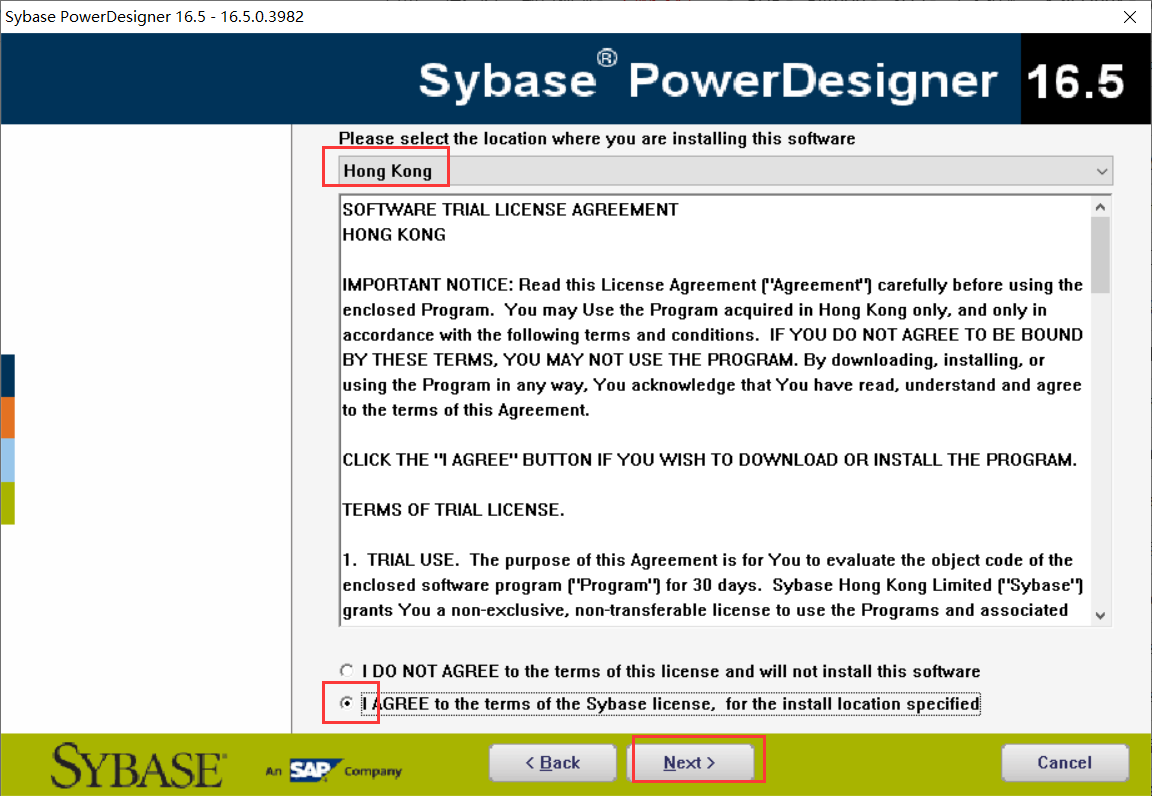Click the scroll-up arrow of the license text
Image resolution: width=1152 pixels, height=796 pixels.
pos(1100,204)
